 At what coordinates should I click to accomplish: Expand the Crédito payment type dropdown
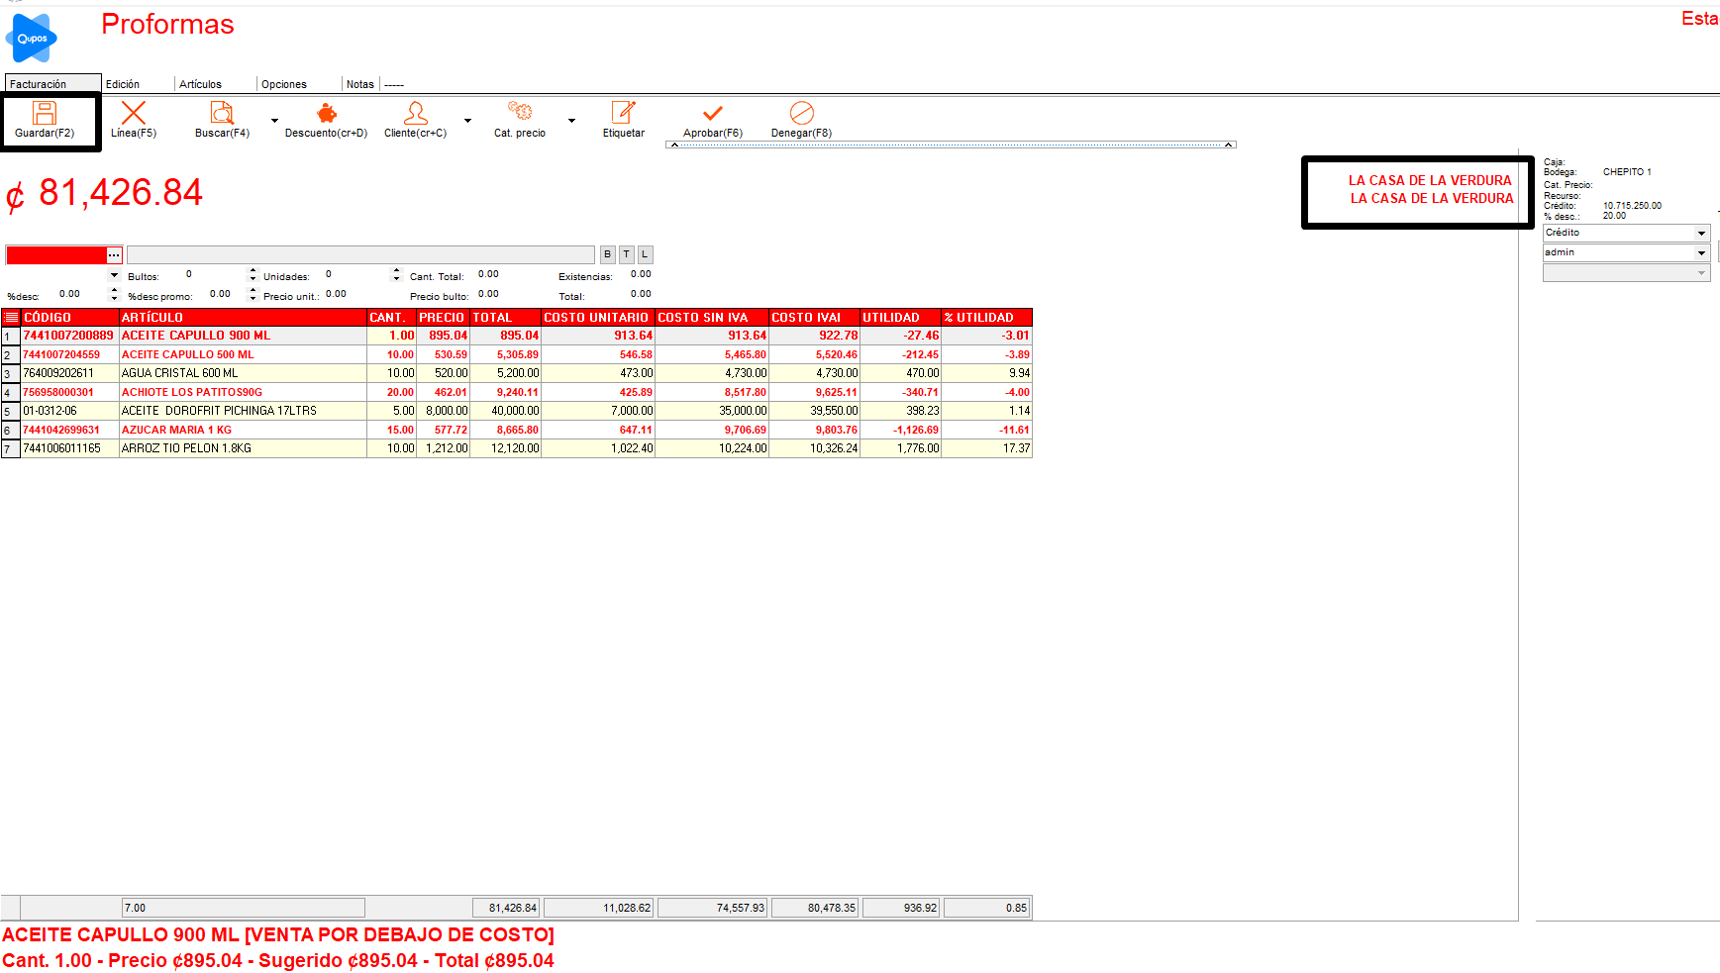[x=1700, y=233]
